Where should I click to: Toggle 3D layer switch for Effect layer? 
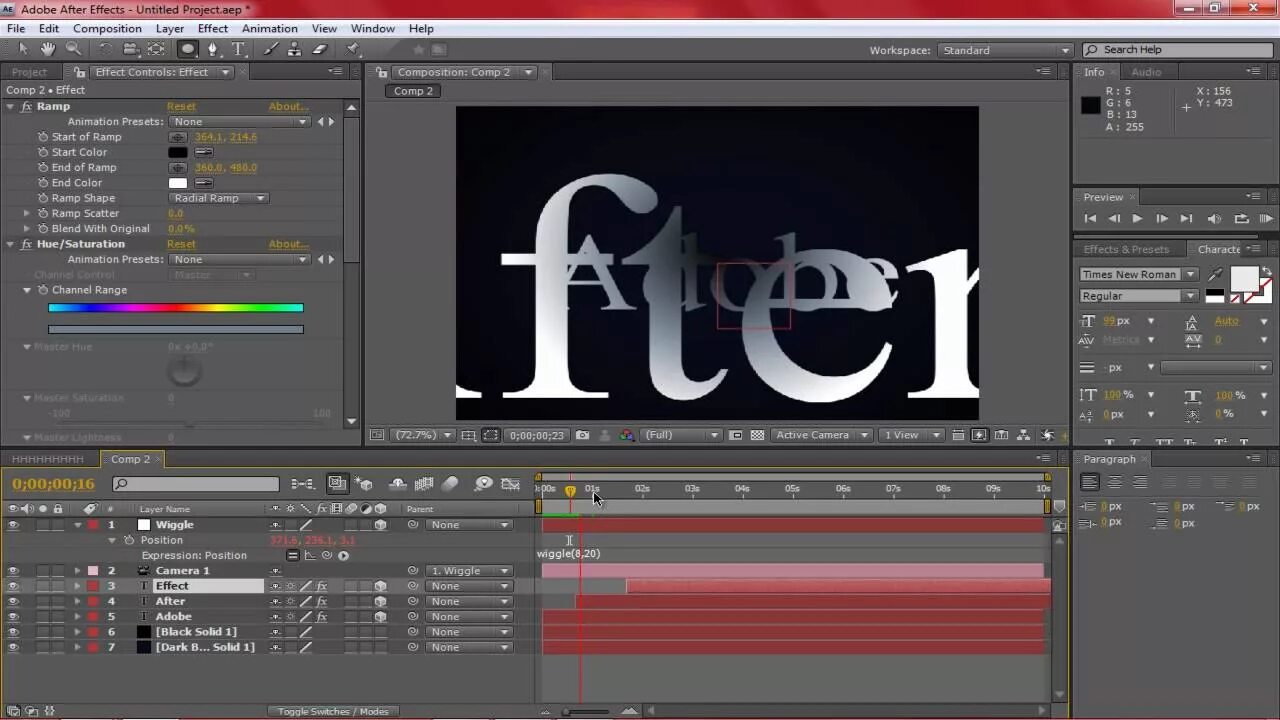coord(380,586)
